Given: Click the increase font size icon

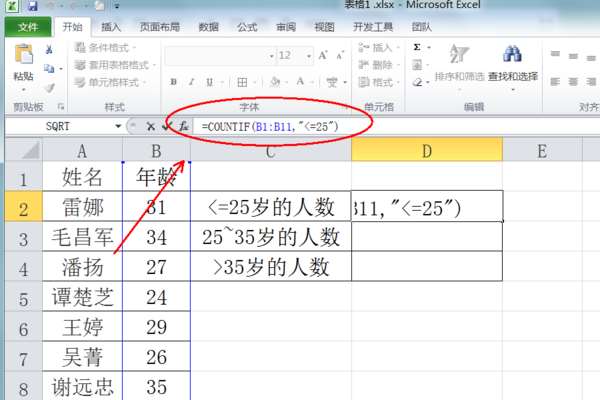Looking at the screenshot, I should (323, 56).
